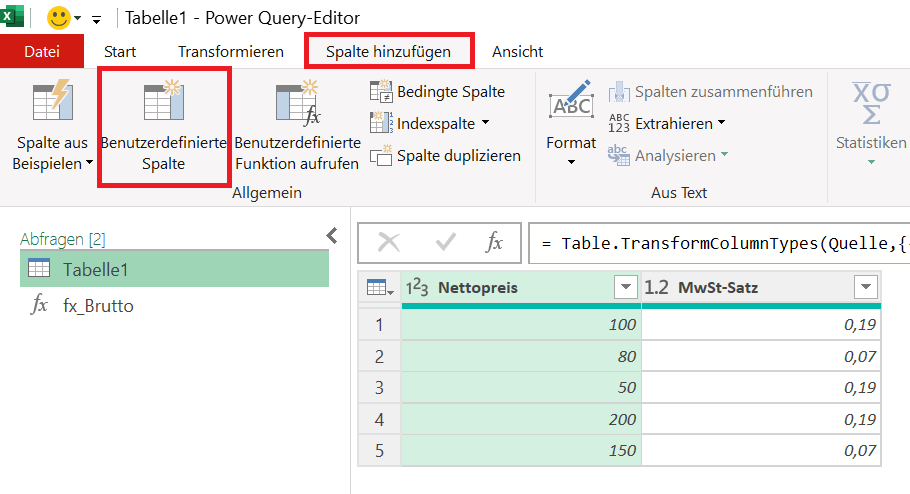Screen dimensions: 910x494
Task: Click the MwSt-Satz cell in row 5
Action: (761, 450)
